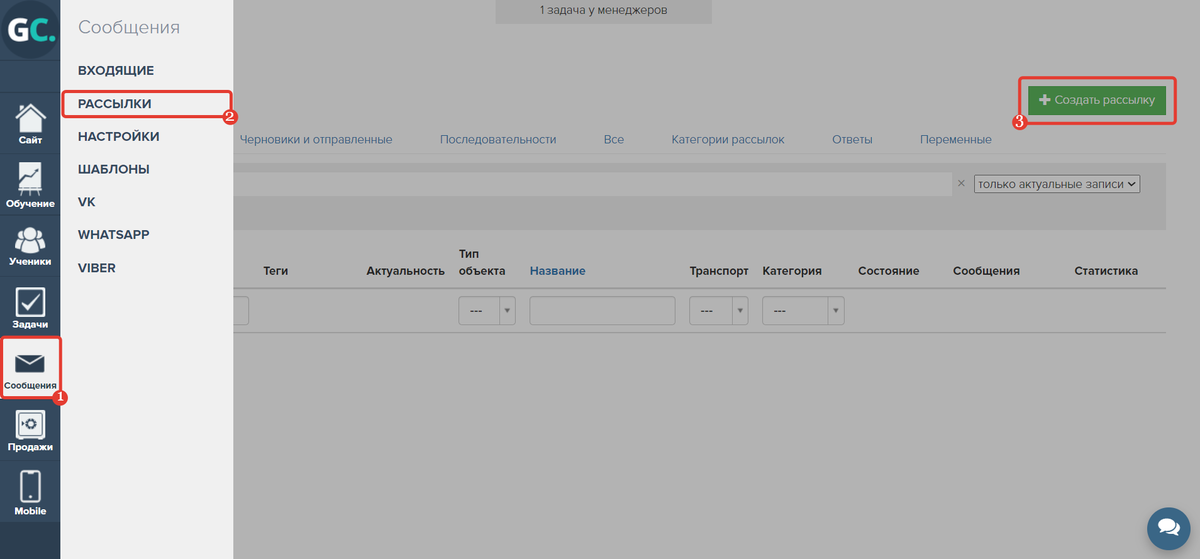Screen dimensions: 1200x559
Task: Click the long search input field
Action: 592,184
